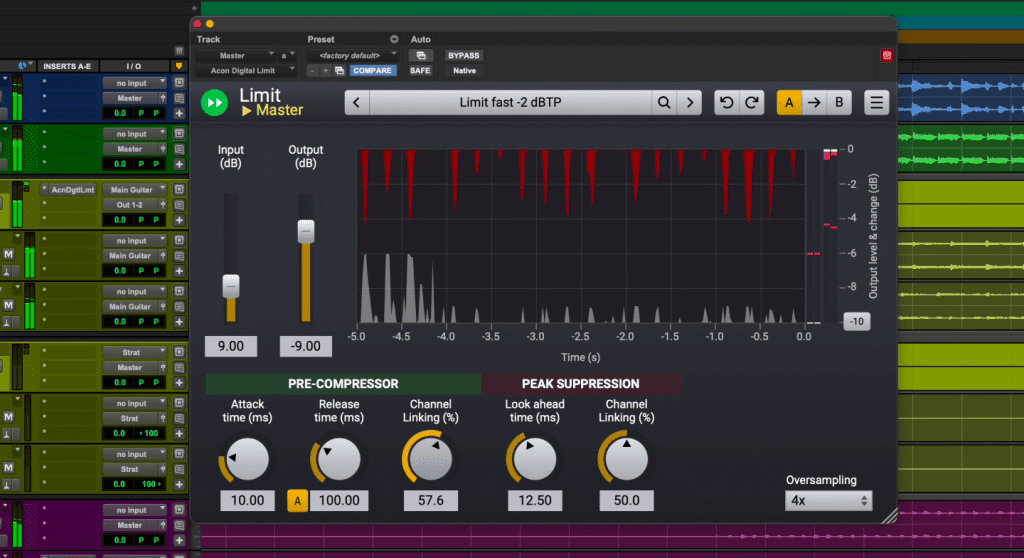Open the insert position 'a' dropdown
This screenshot has height=558, width=1024.
click(x=287, y=56)
